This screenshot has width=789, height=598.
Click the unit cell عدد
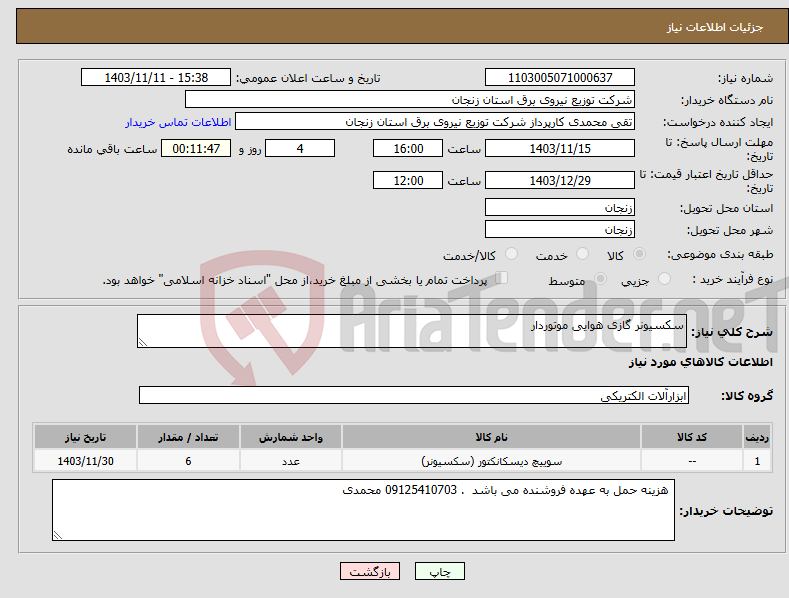(291, 461)
